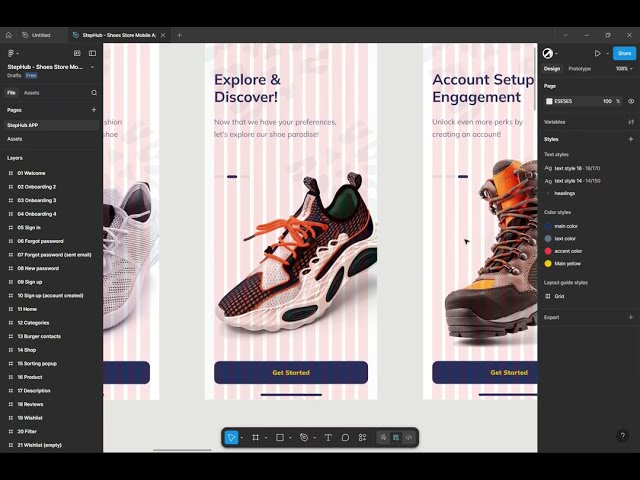The width and height of the screenshot is (640, 480).
Task: Open the Actions components tool
Action: 362,438
